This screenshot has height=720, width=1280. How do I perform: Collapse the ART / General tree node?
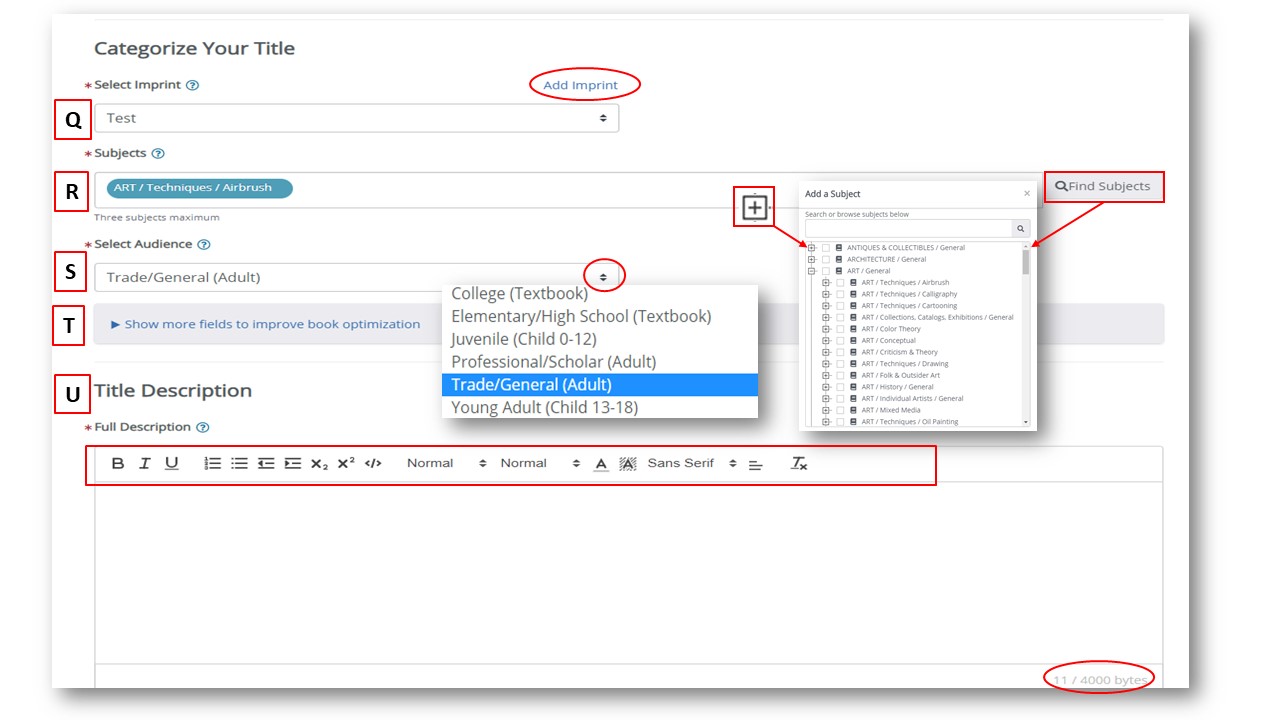[x=812, y=271]
